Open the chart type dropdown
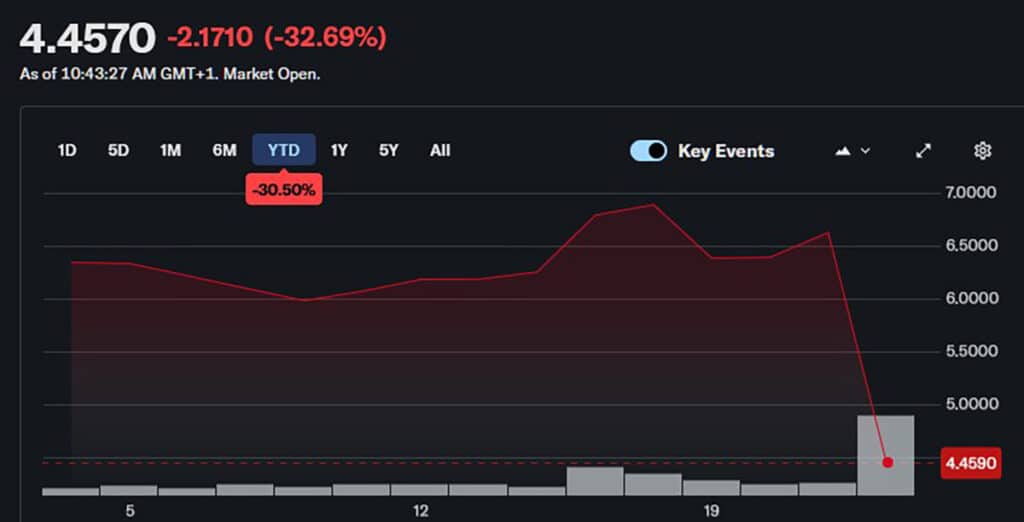The image size is (1024, 522). click(x=852, y=151)
